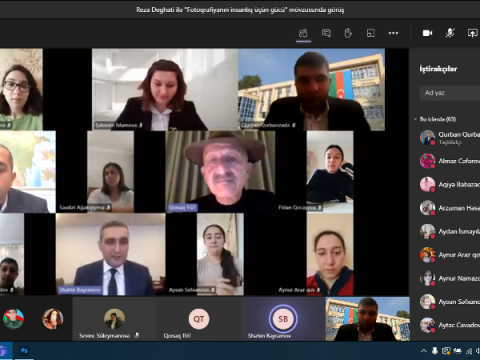The image size is (480, 360).
Task: Click the share content icon
Action: (x=472, y=33)
